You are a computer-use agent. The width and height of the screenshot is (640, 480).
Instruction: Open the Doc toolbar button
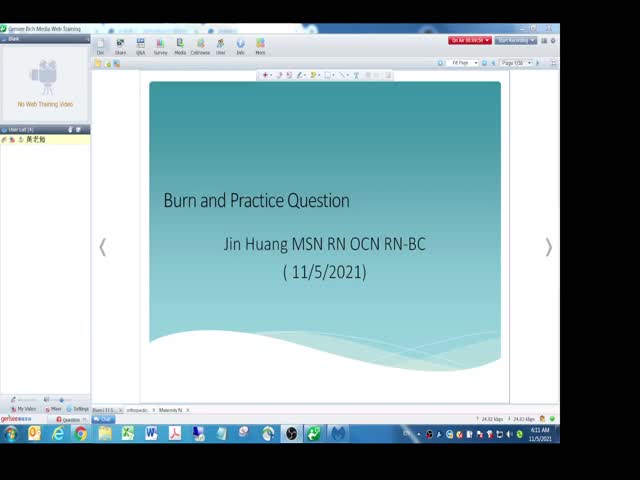pos(100,46)
